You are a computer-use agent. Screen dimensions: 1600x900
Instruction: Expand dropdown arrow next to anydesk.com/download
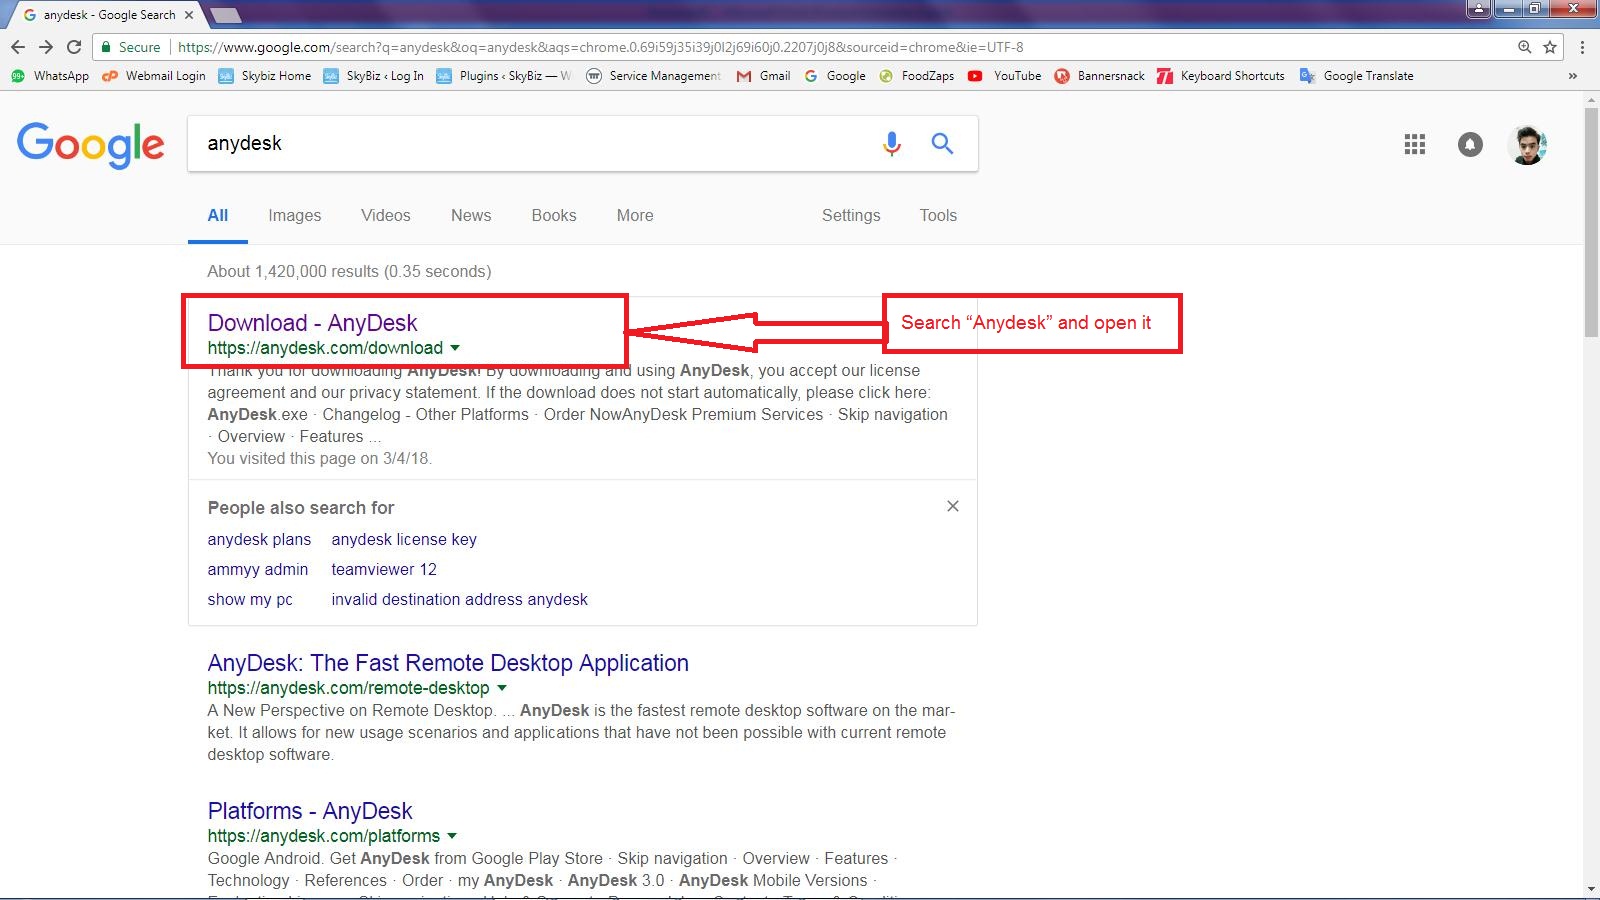[455, 348]
